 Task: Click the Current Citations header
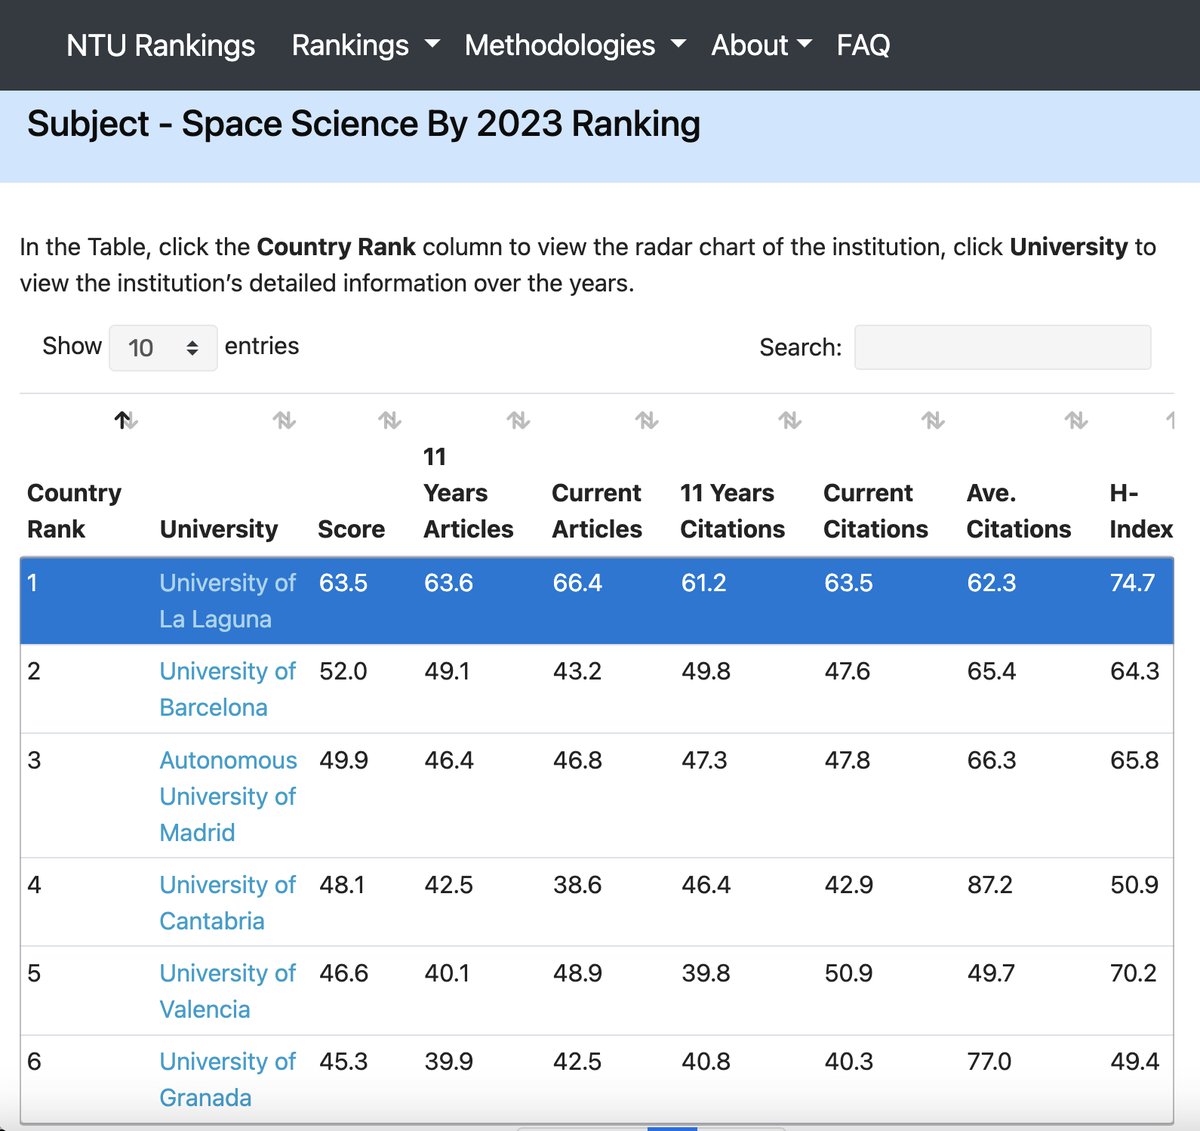(875, 511)
